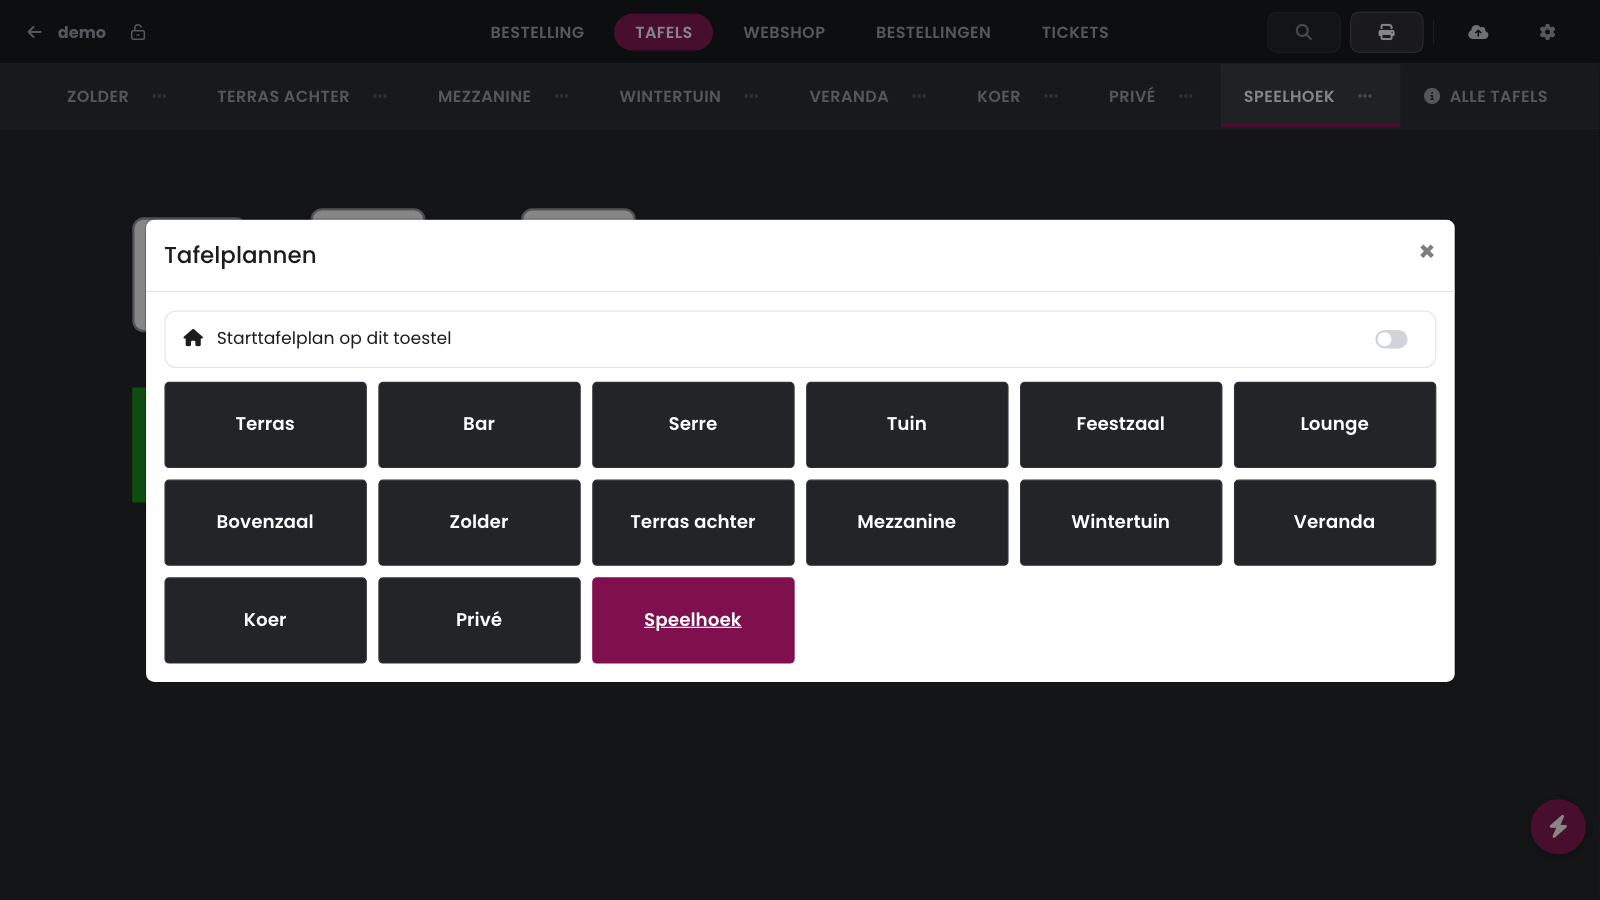Click the unlock padlock icon

138,32
